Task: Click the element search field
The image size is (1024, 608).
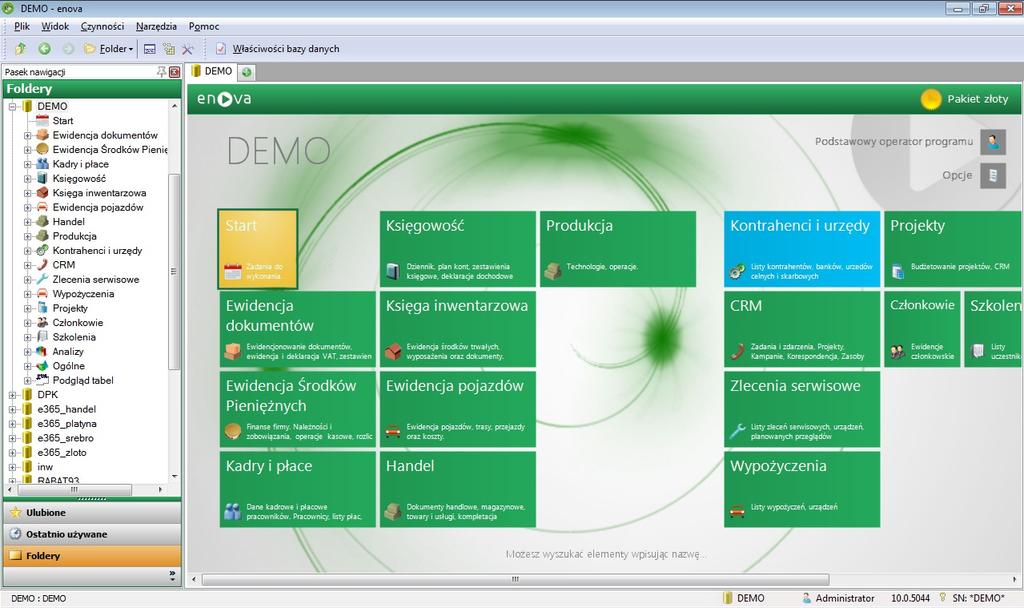Action: (x=605, y=554)
